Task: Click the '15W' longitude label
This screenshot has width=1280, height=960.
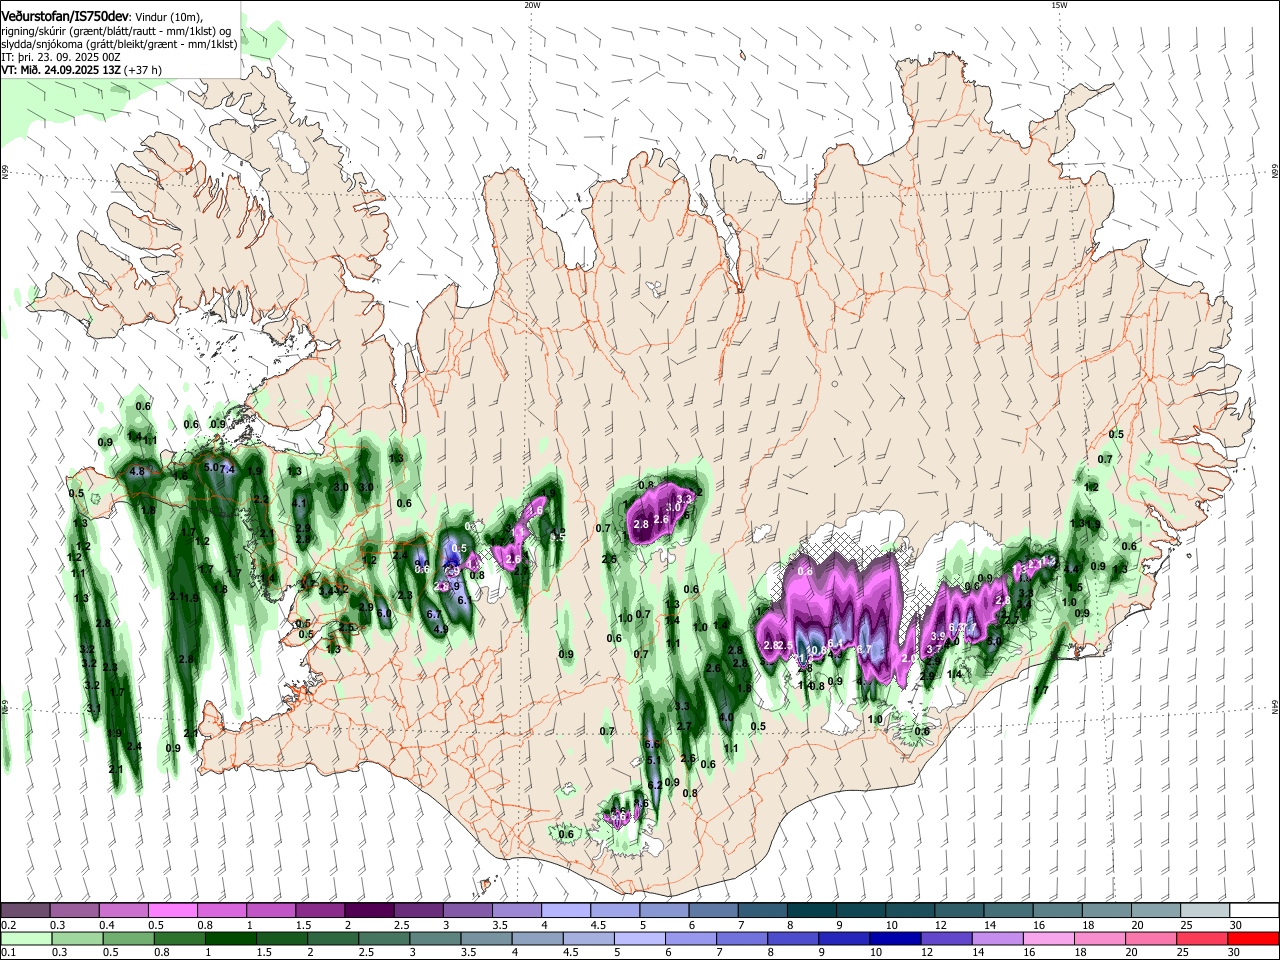Action: (1059, 5)
